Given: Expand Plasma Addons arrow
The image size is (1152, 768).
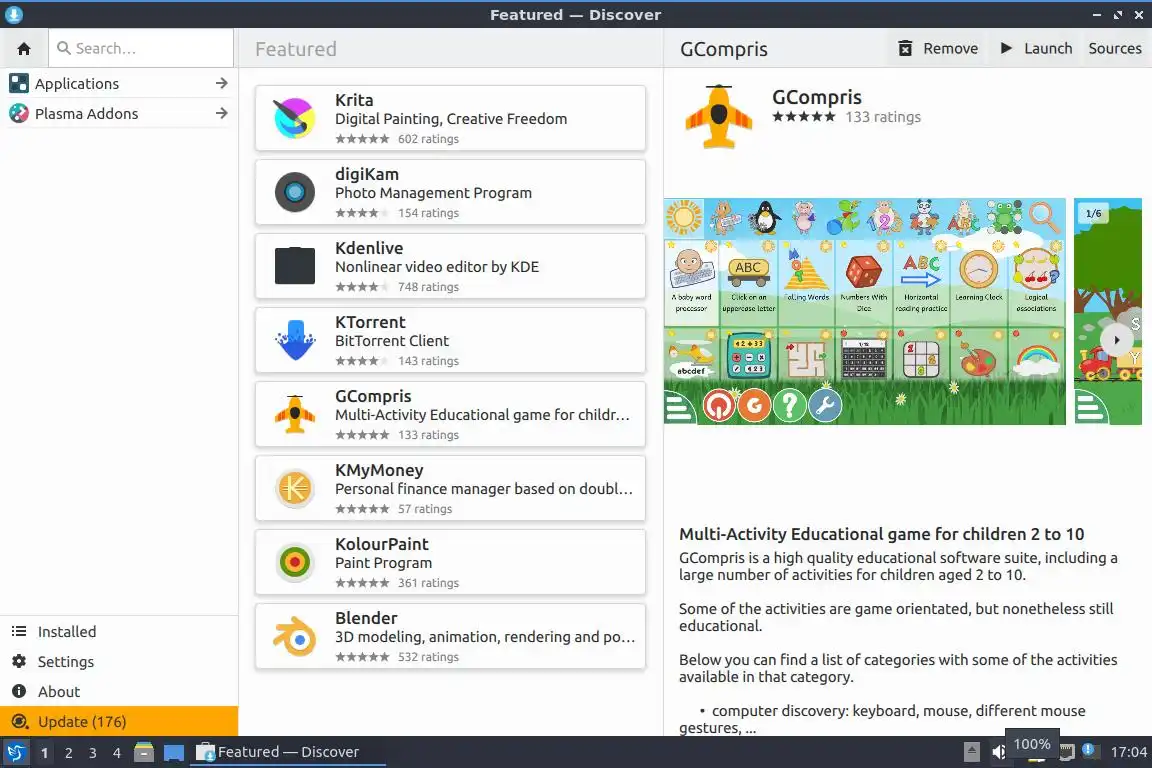Looking at the screenshot, I should [221, 114].
